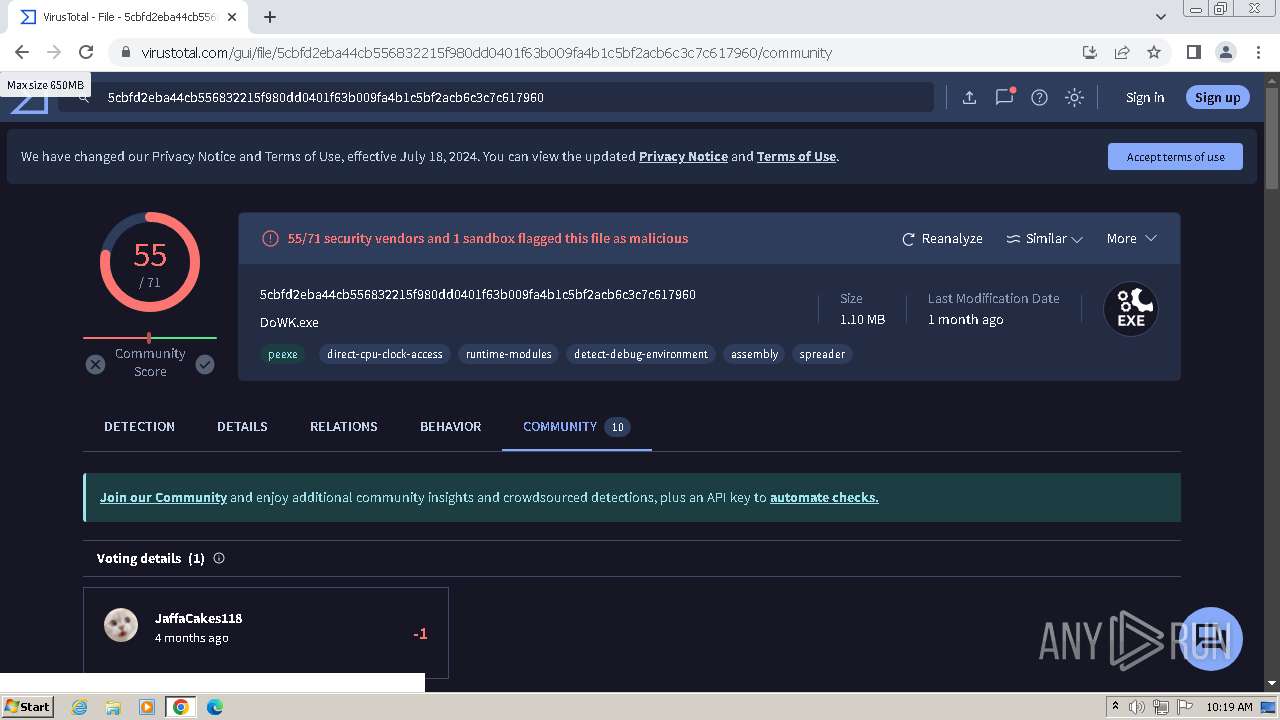Click the file hash text in header
This screenshot has width=1280, height=720.
tap(477, 294)
